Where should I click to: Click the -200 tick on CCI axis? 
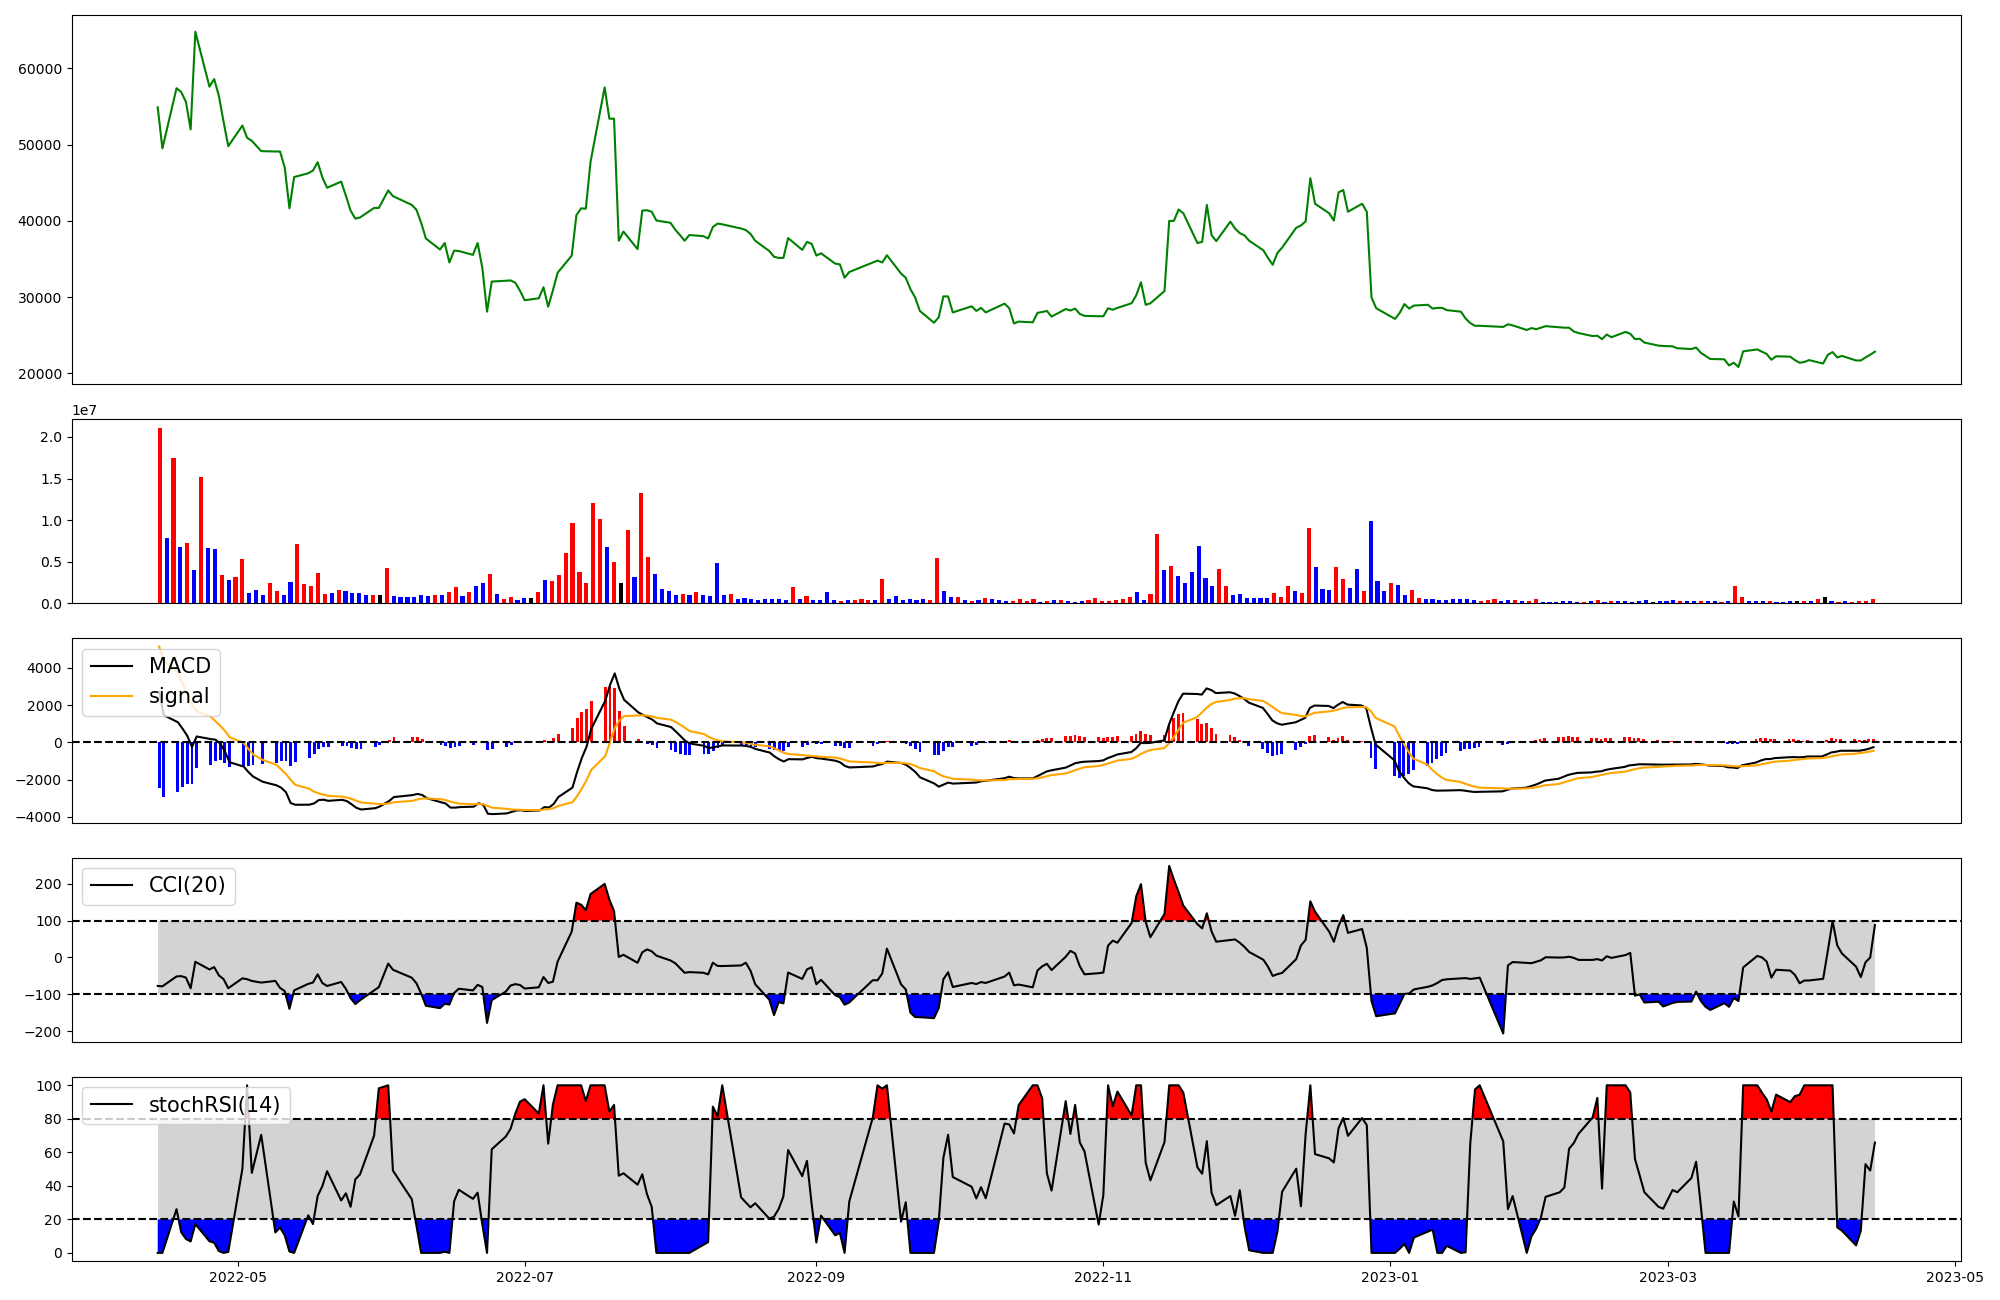pyautogui.click(x=43, y=1032)
